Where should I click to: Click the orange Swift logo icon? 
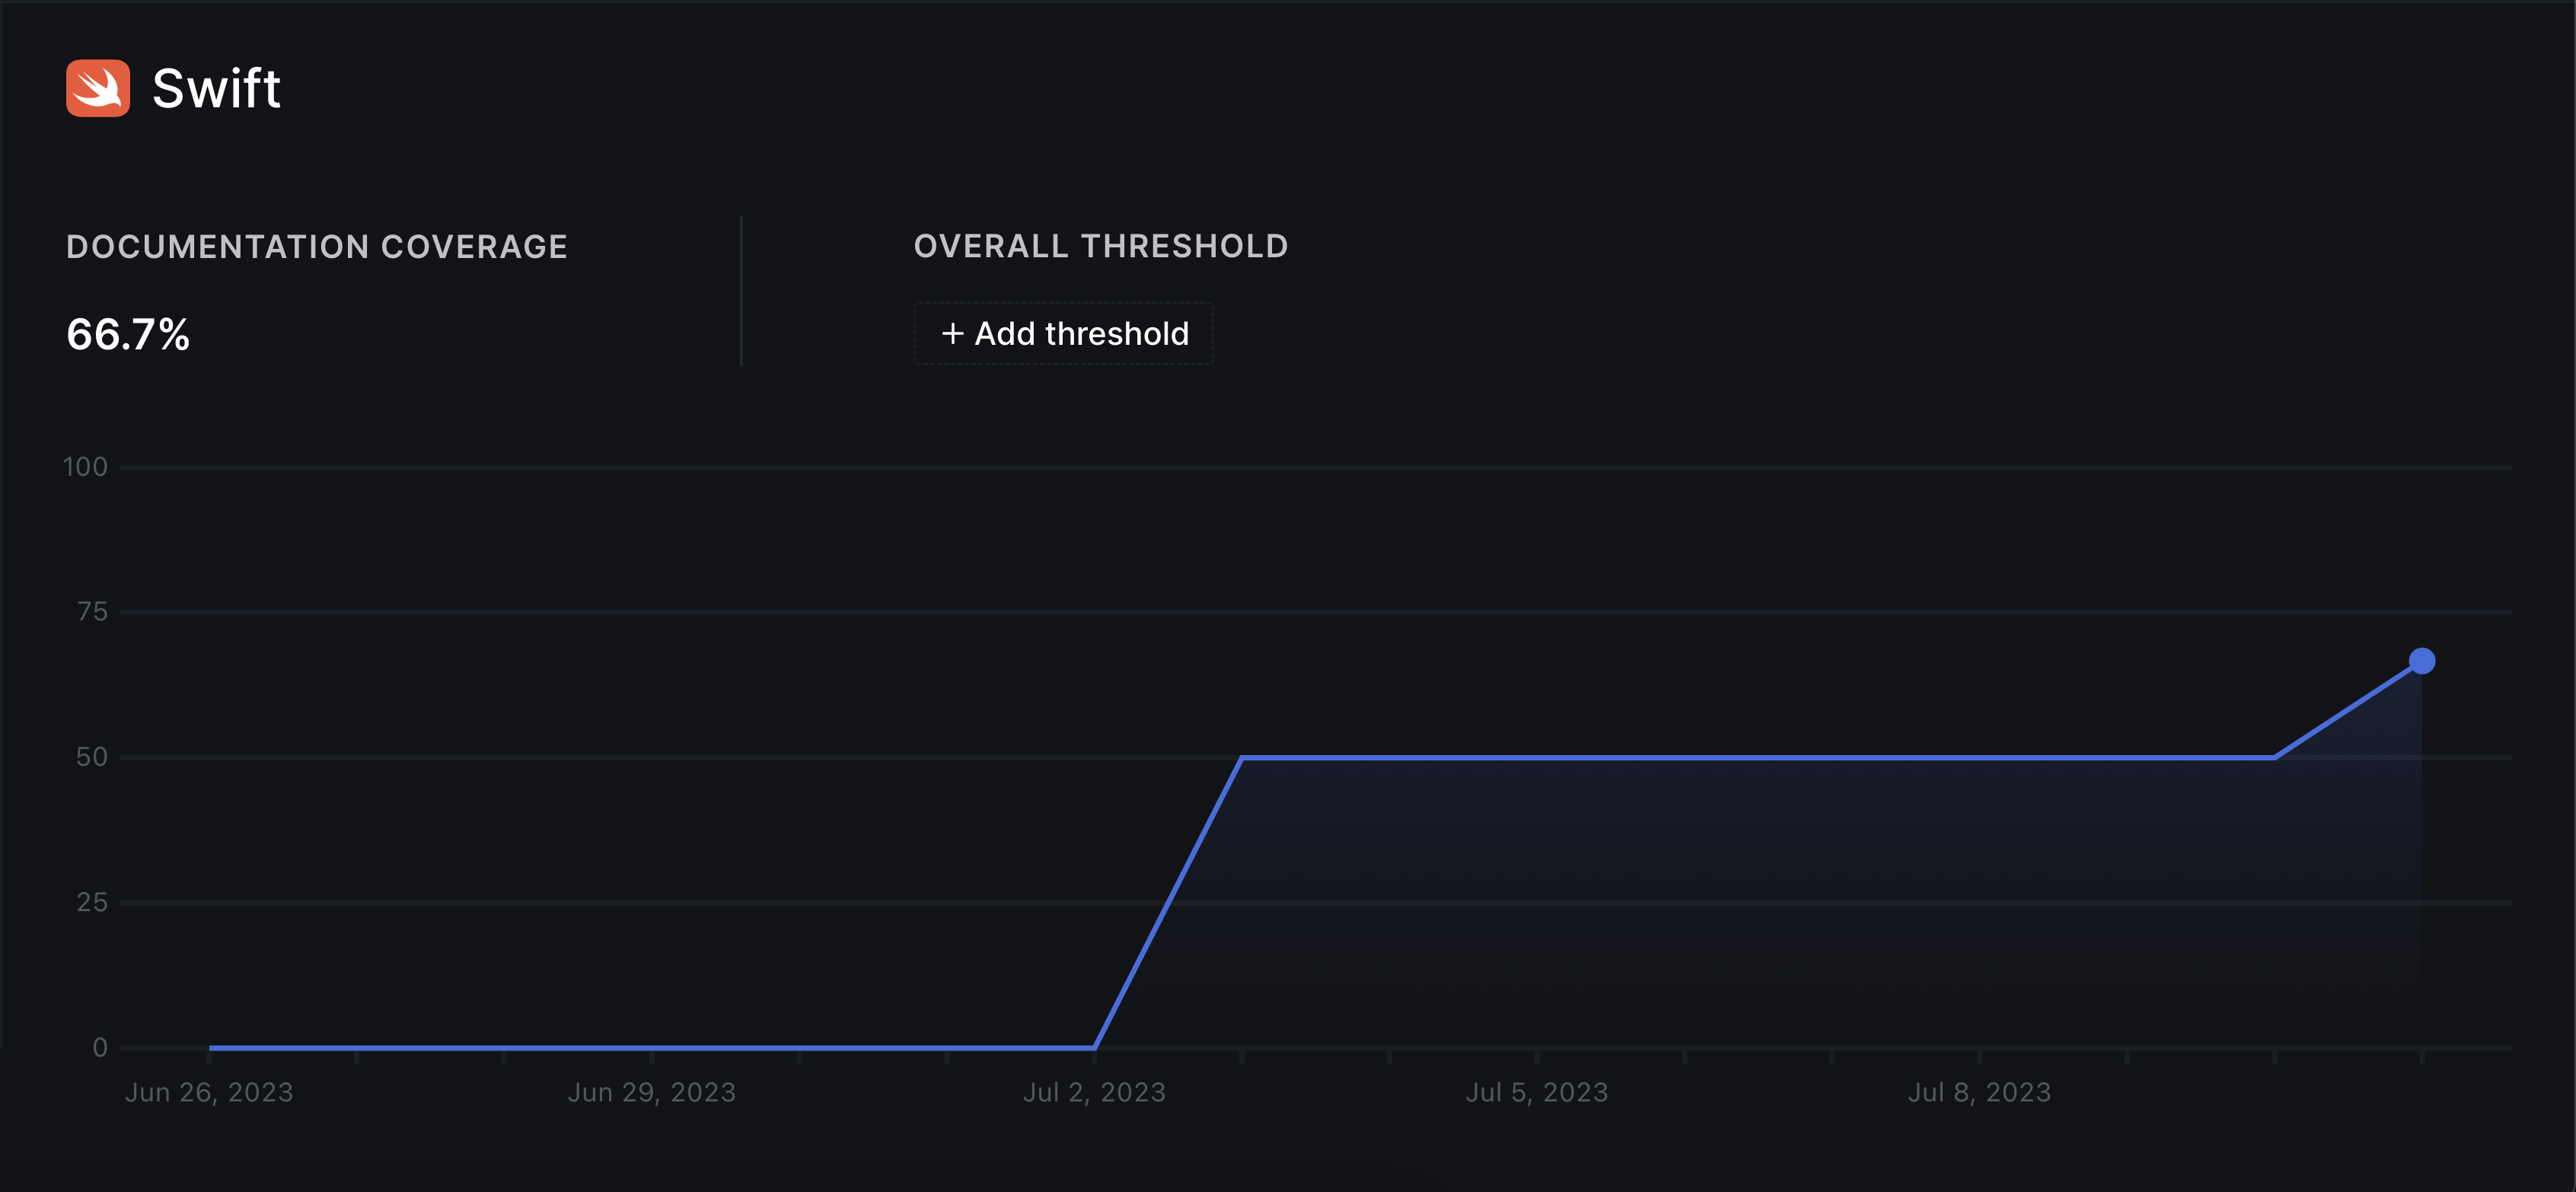98,88
